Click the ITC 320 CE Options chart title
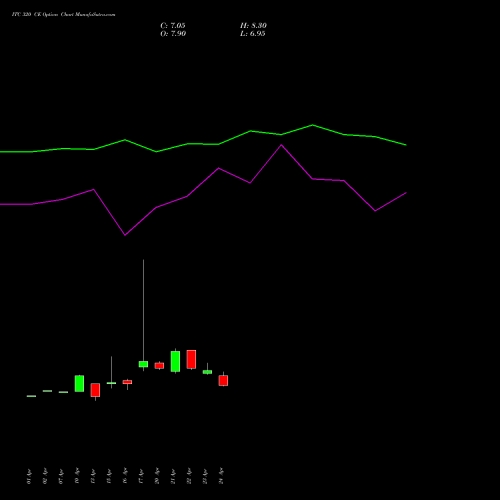The height and width of the screenshot is (500, 500). (x=63, y=15)
